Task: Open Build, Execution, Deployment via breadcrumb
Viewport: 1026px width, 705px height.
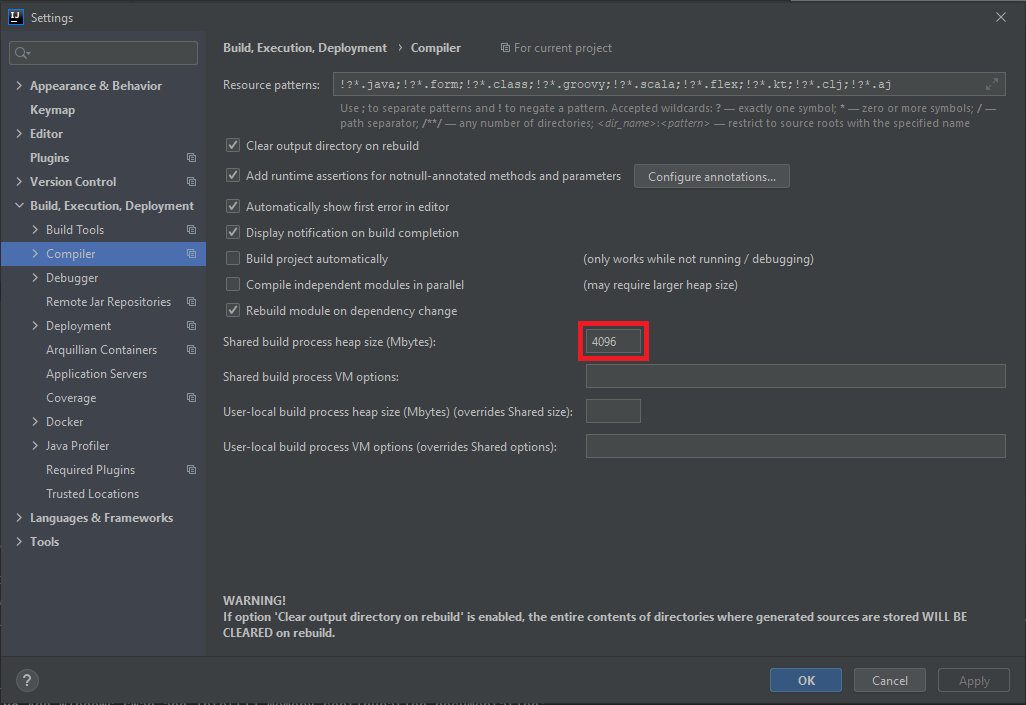Action: pyautogui.click(x=305, y=47)
